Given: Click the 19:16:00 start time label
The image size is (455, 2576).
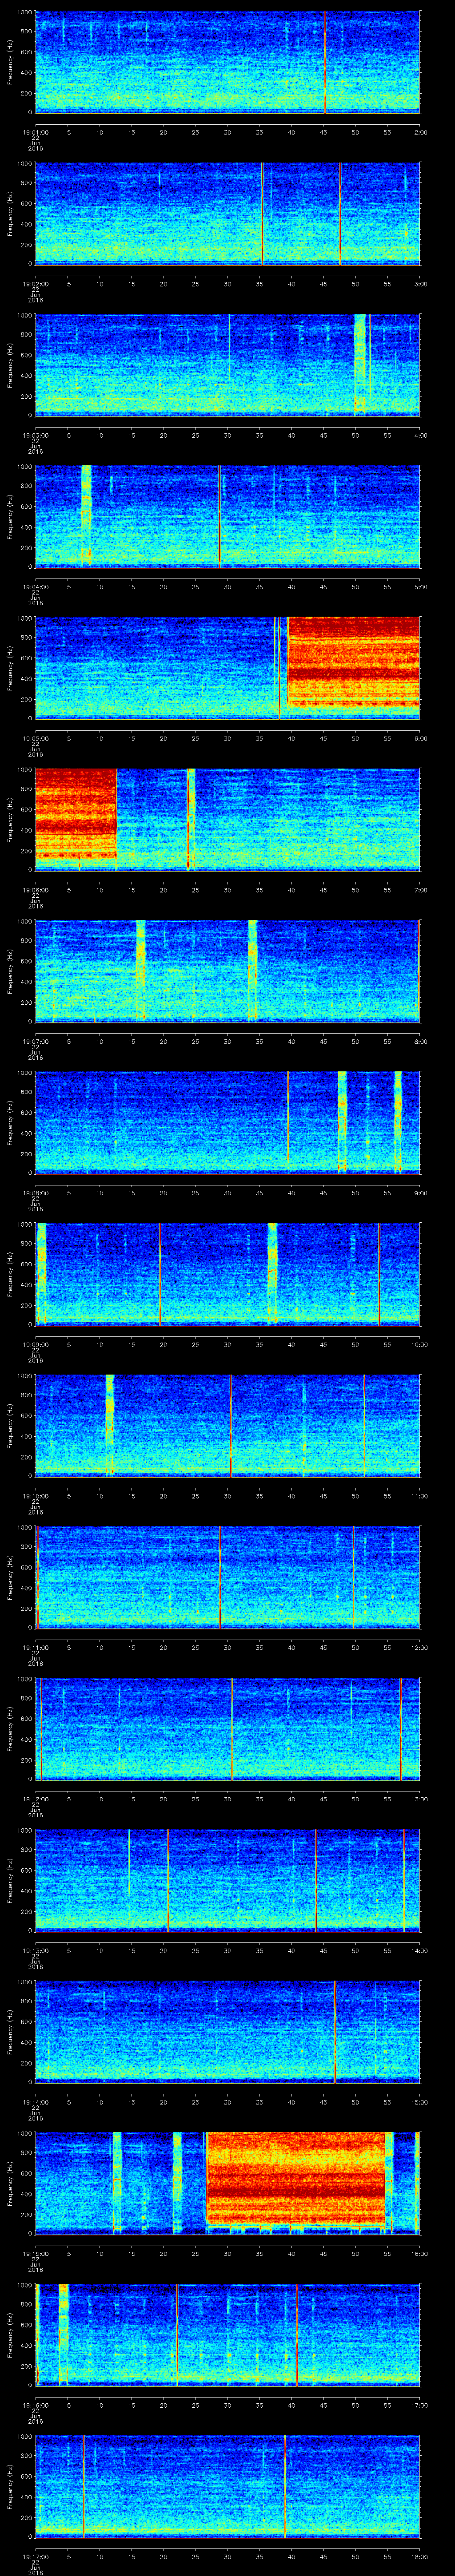Looking at the screenshot, I should pyautogui.click(x=35, y=2404).
